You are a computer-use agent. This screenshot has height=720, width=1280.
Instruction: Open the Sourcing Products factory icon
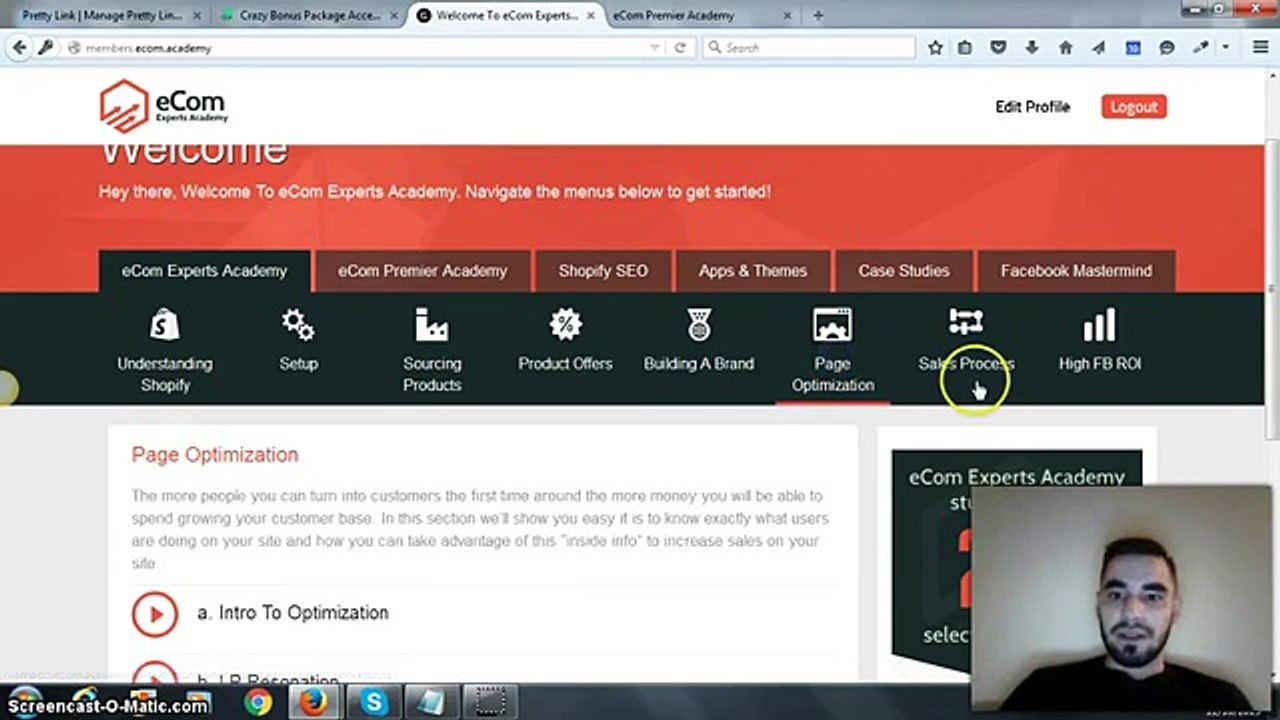click(432, 324)
